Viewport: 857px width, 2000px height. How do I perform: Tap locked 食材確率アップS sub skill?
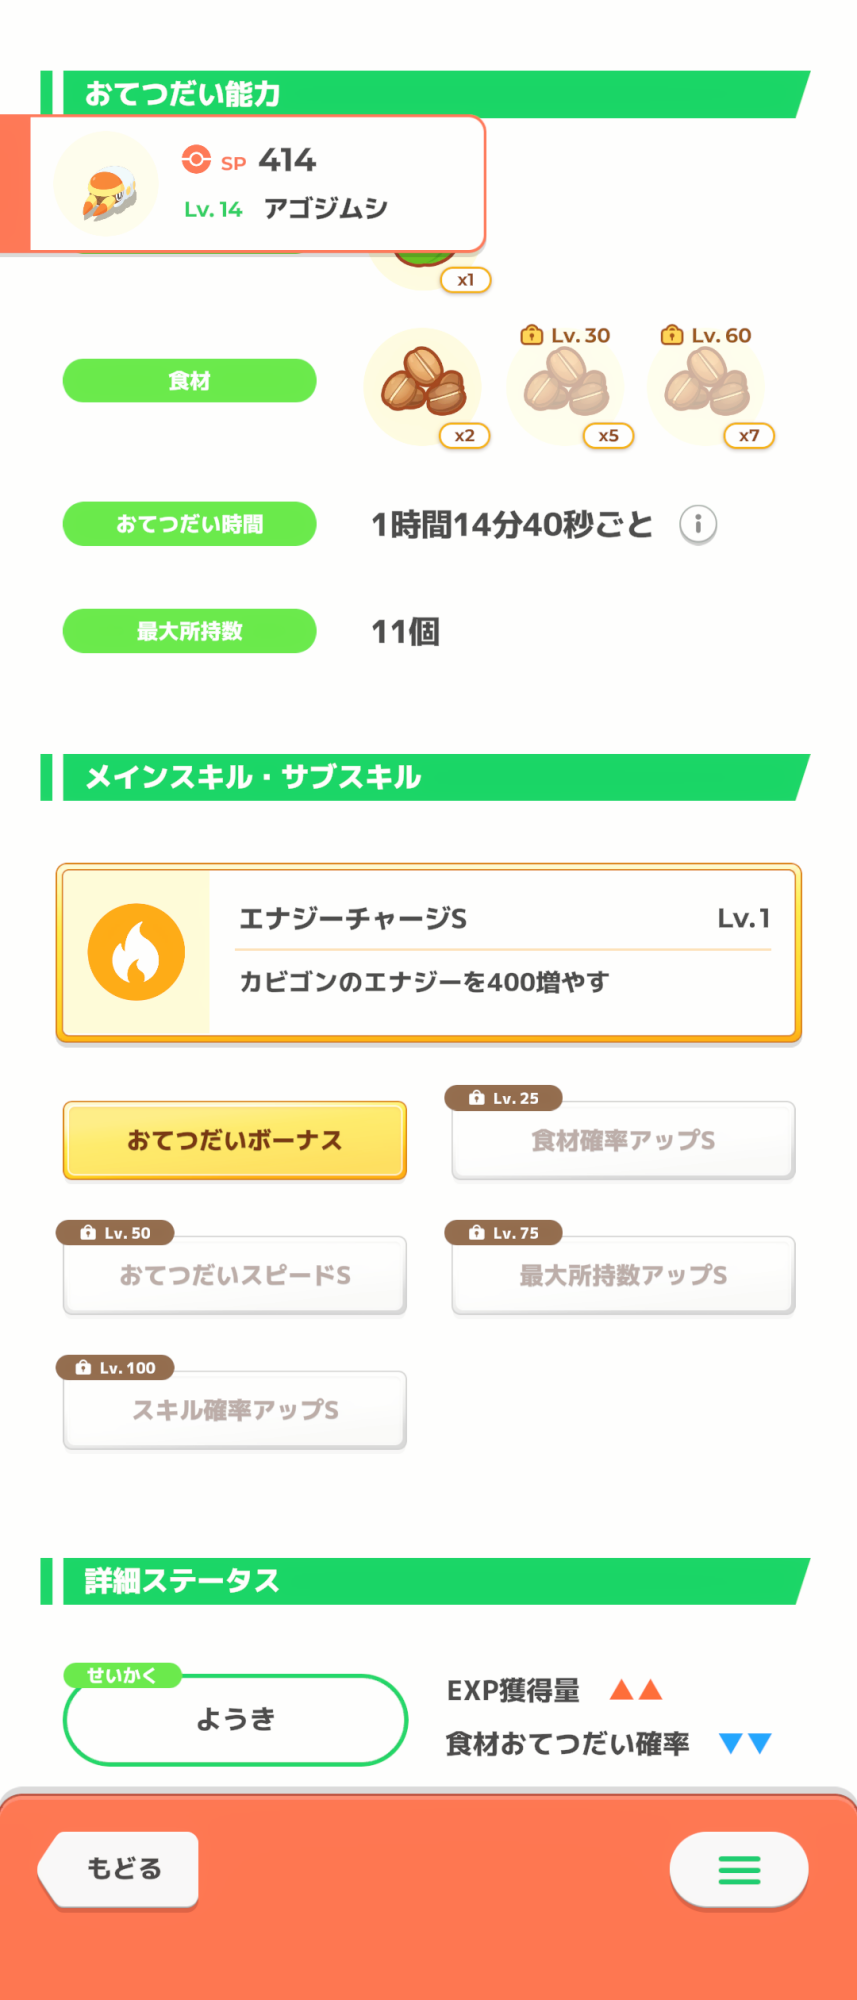623,1140
